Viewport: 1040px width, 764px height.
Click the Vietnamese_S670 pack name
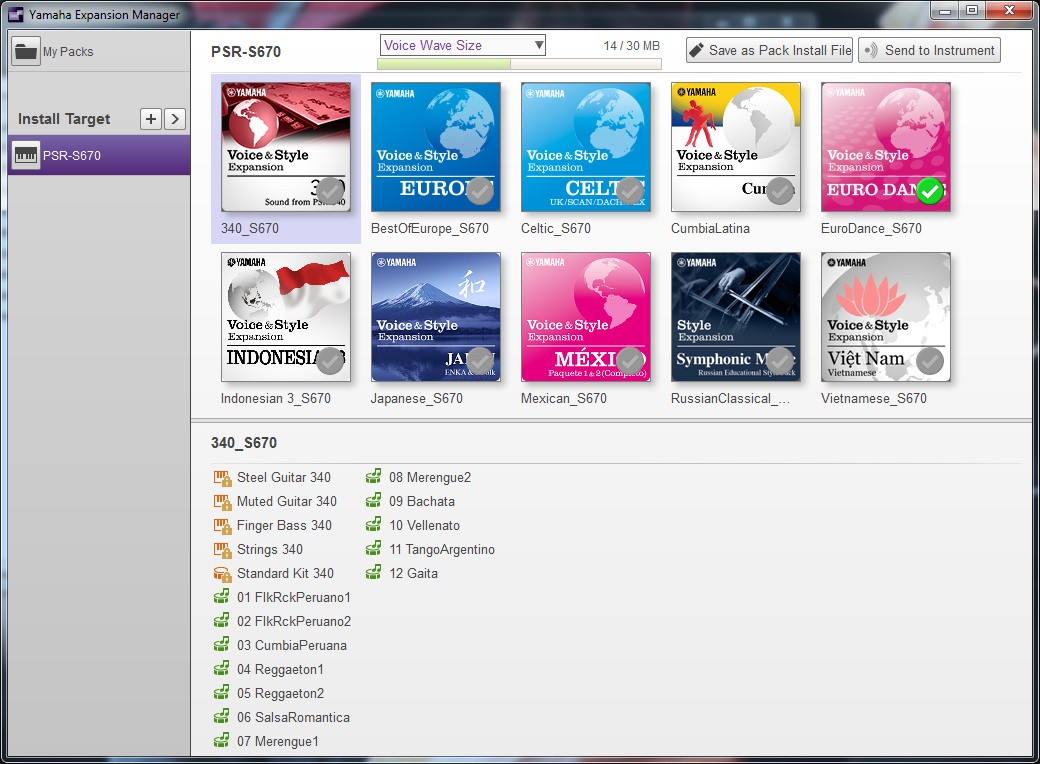click(x=874, y=398)
